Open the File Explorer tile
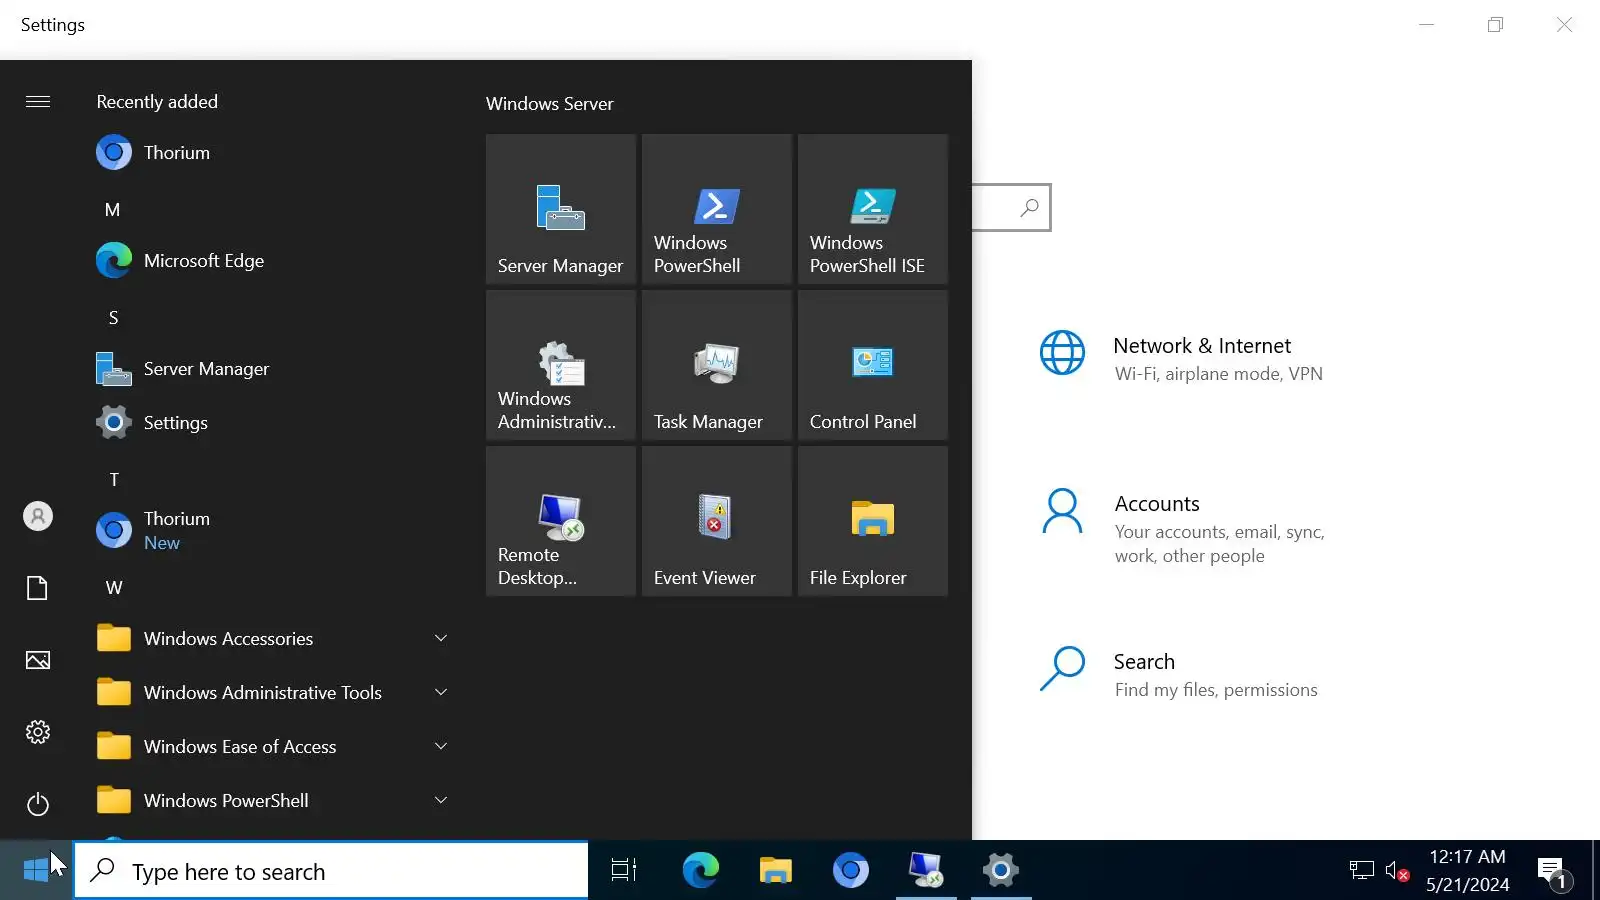 (873, 521)
